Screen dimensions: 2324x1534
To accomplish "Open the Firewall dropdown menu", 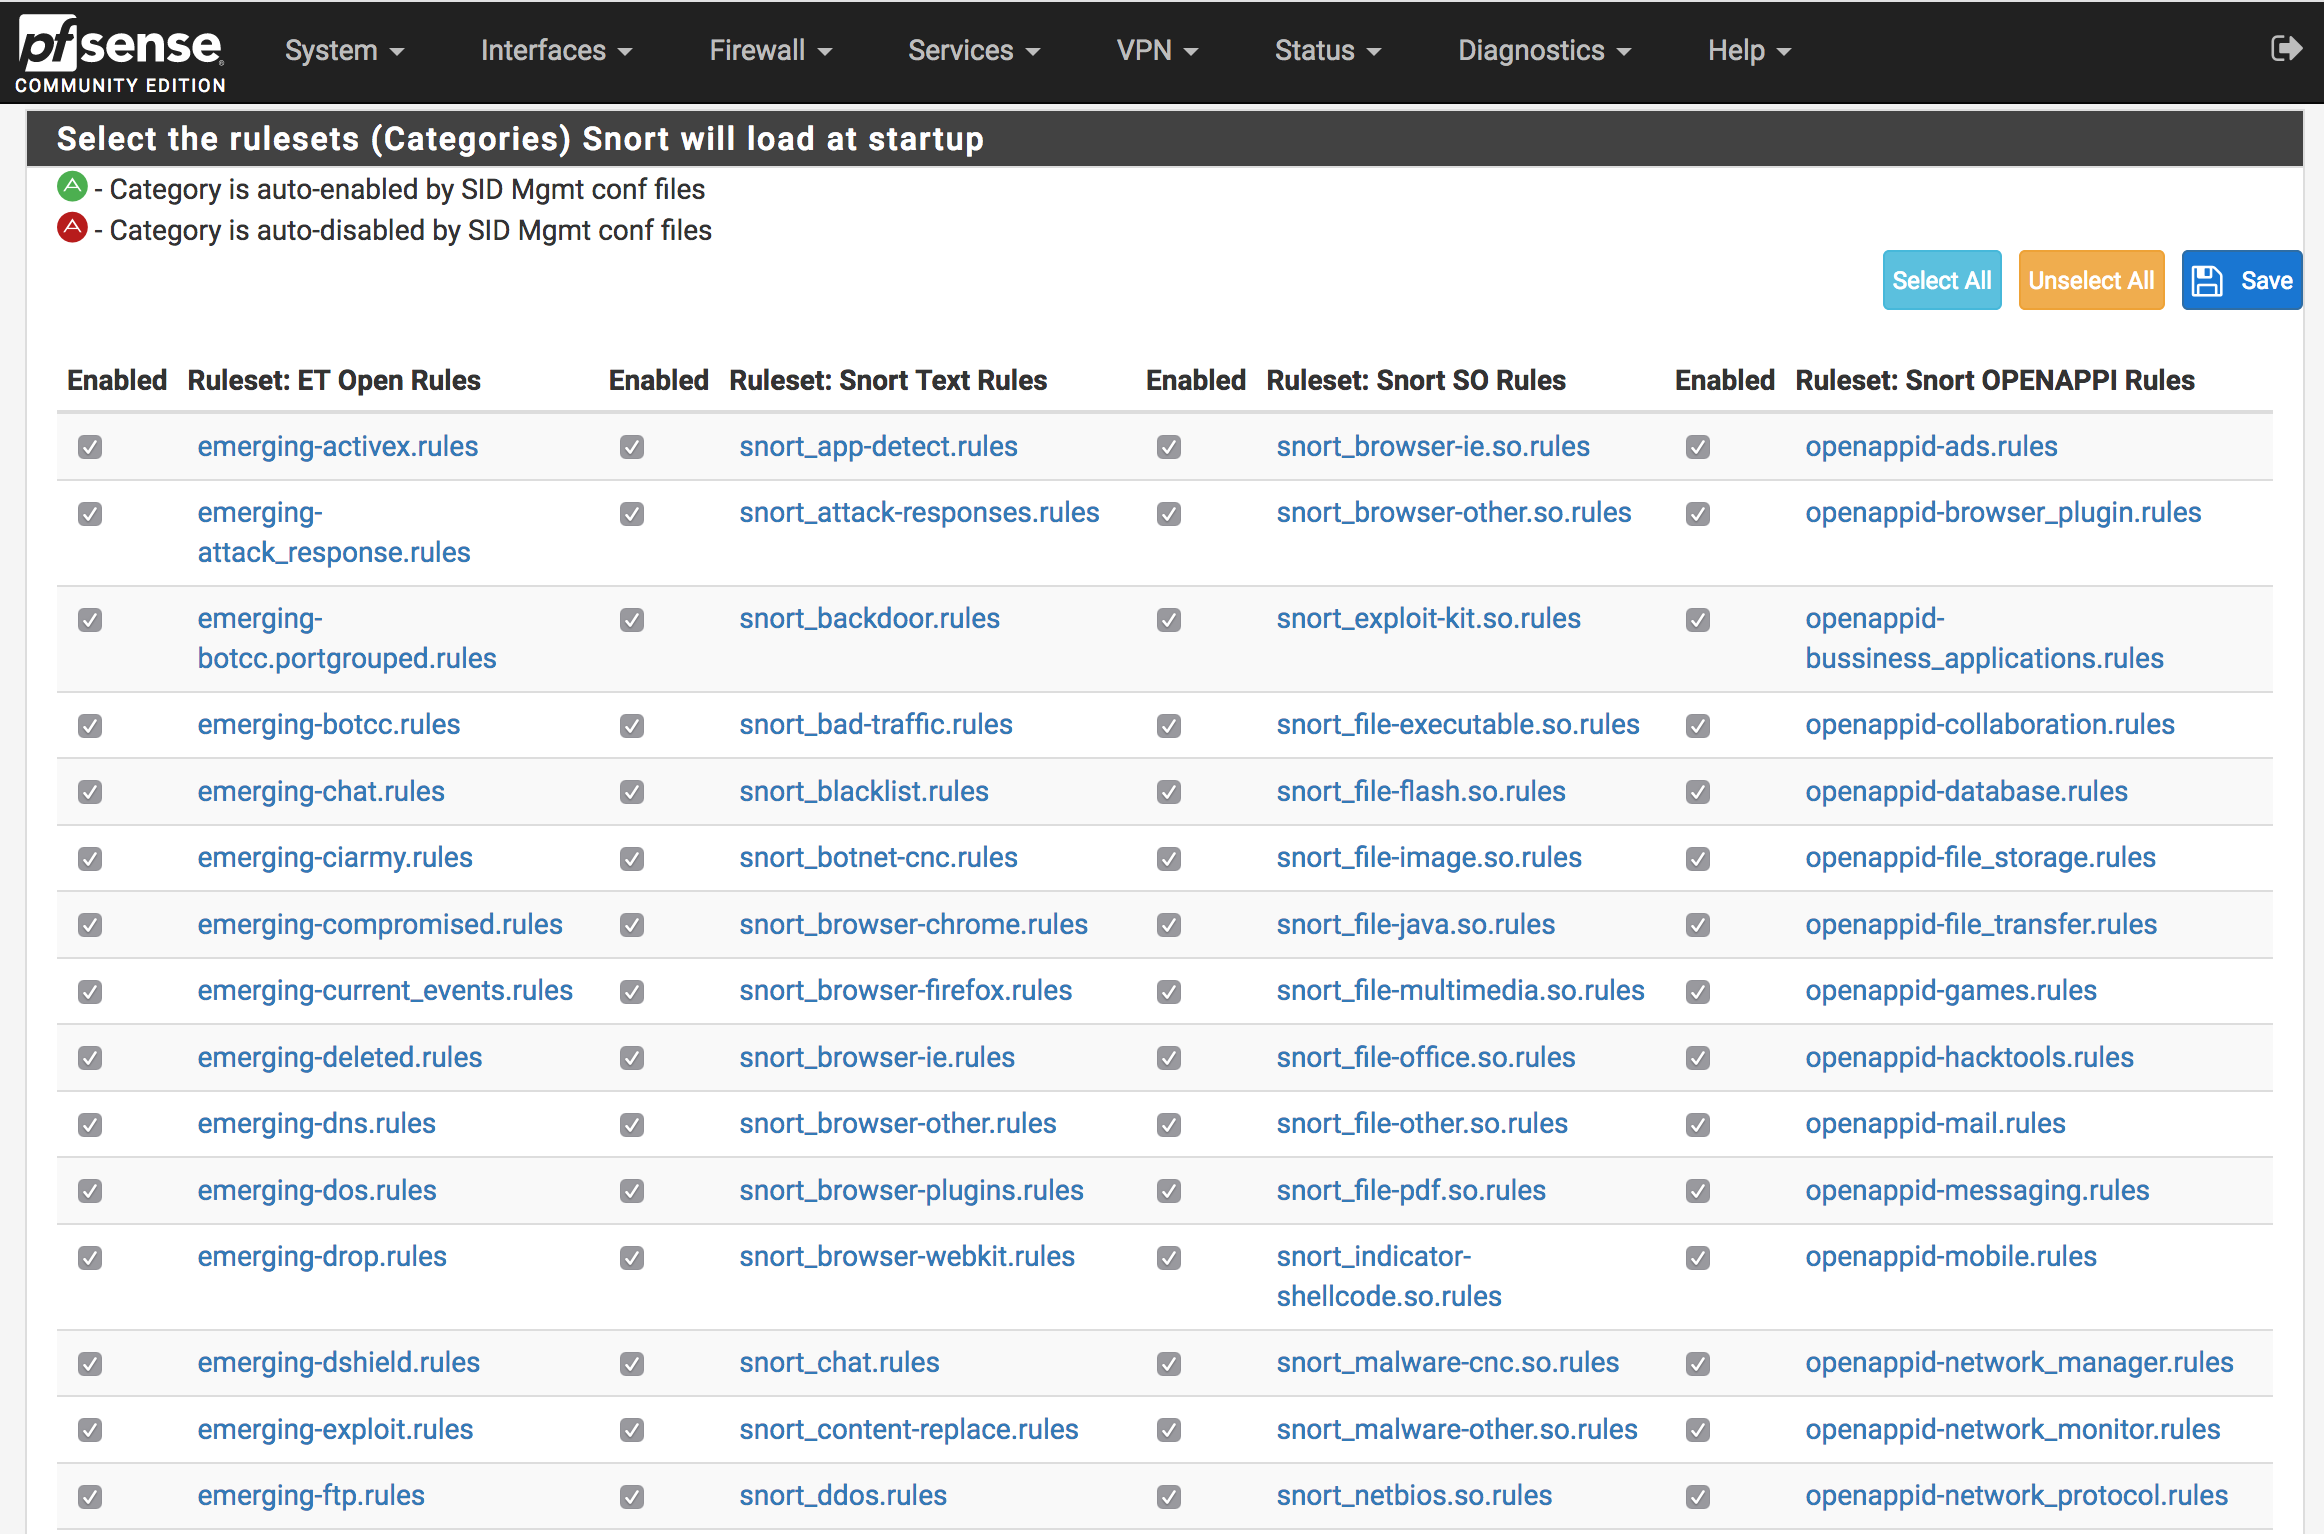I will point(769,50).
